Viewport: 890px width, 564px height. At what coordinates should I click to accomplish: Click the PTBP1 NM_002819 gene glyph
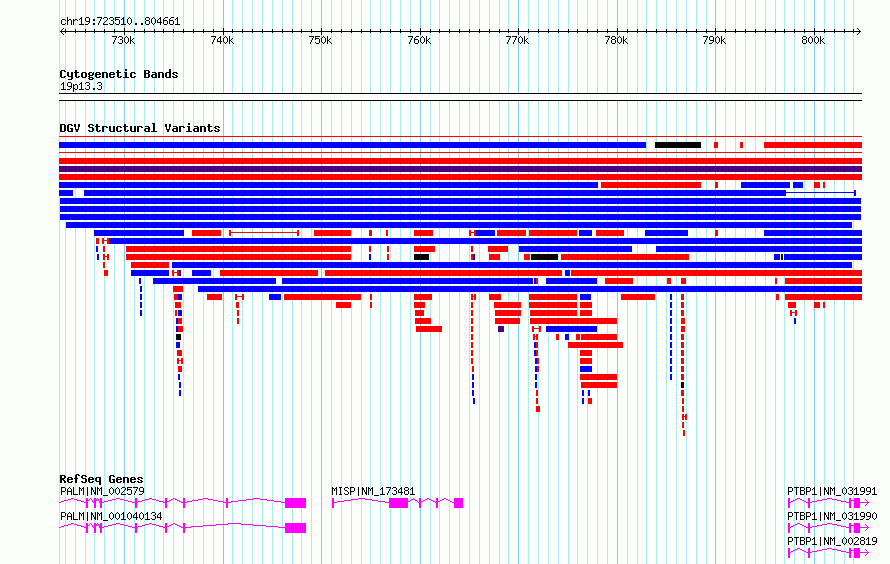click(x=828, y=553)
